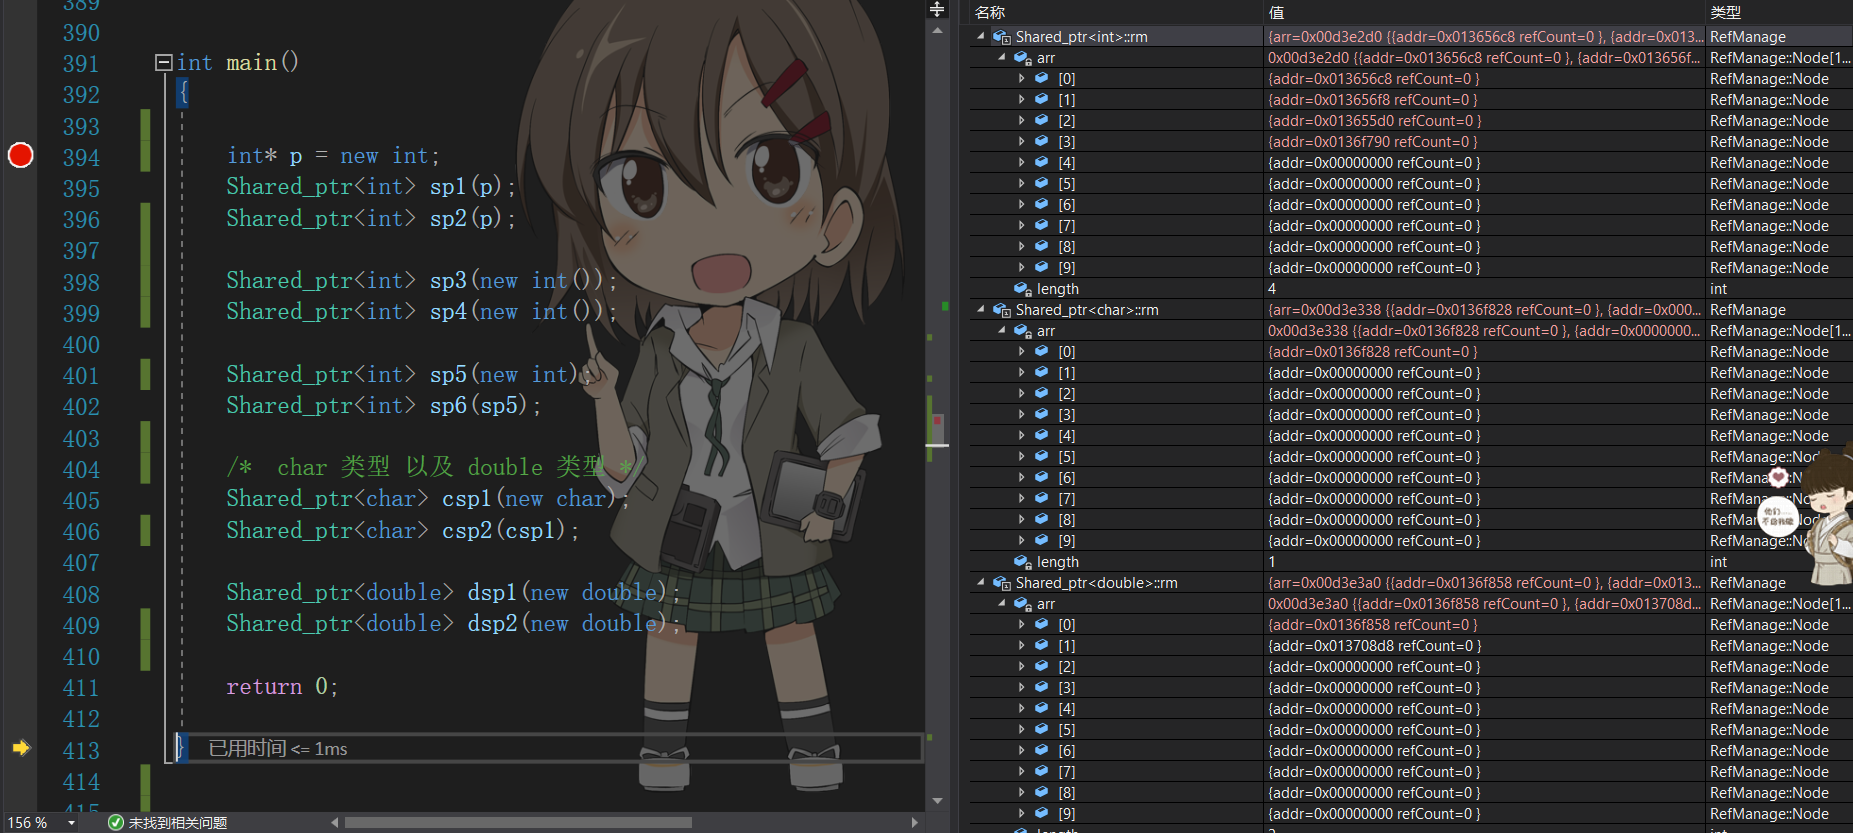
Task: Expand element [2] with addr=0x013655d0
Action: pyautogui.click(x=1021, y=120)
